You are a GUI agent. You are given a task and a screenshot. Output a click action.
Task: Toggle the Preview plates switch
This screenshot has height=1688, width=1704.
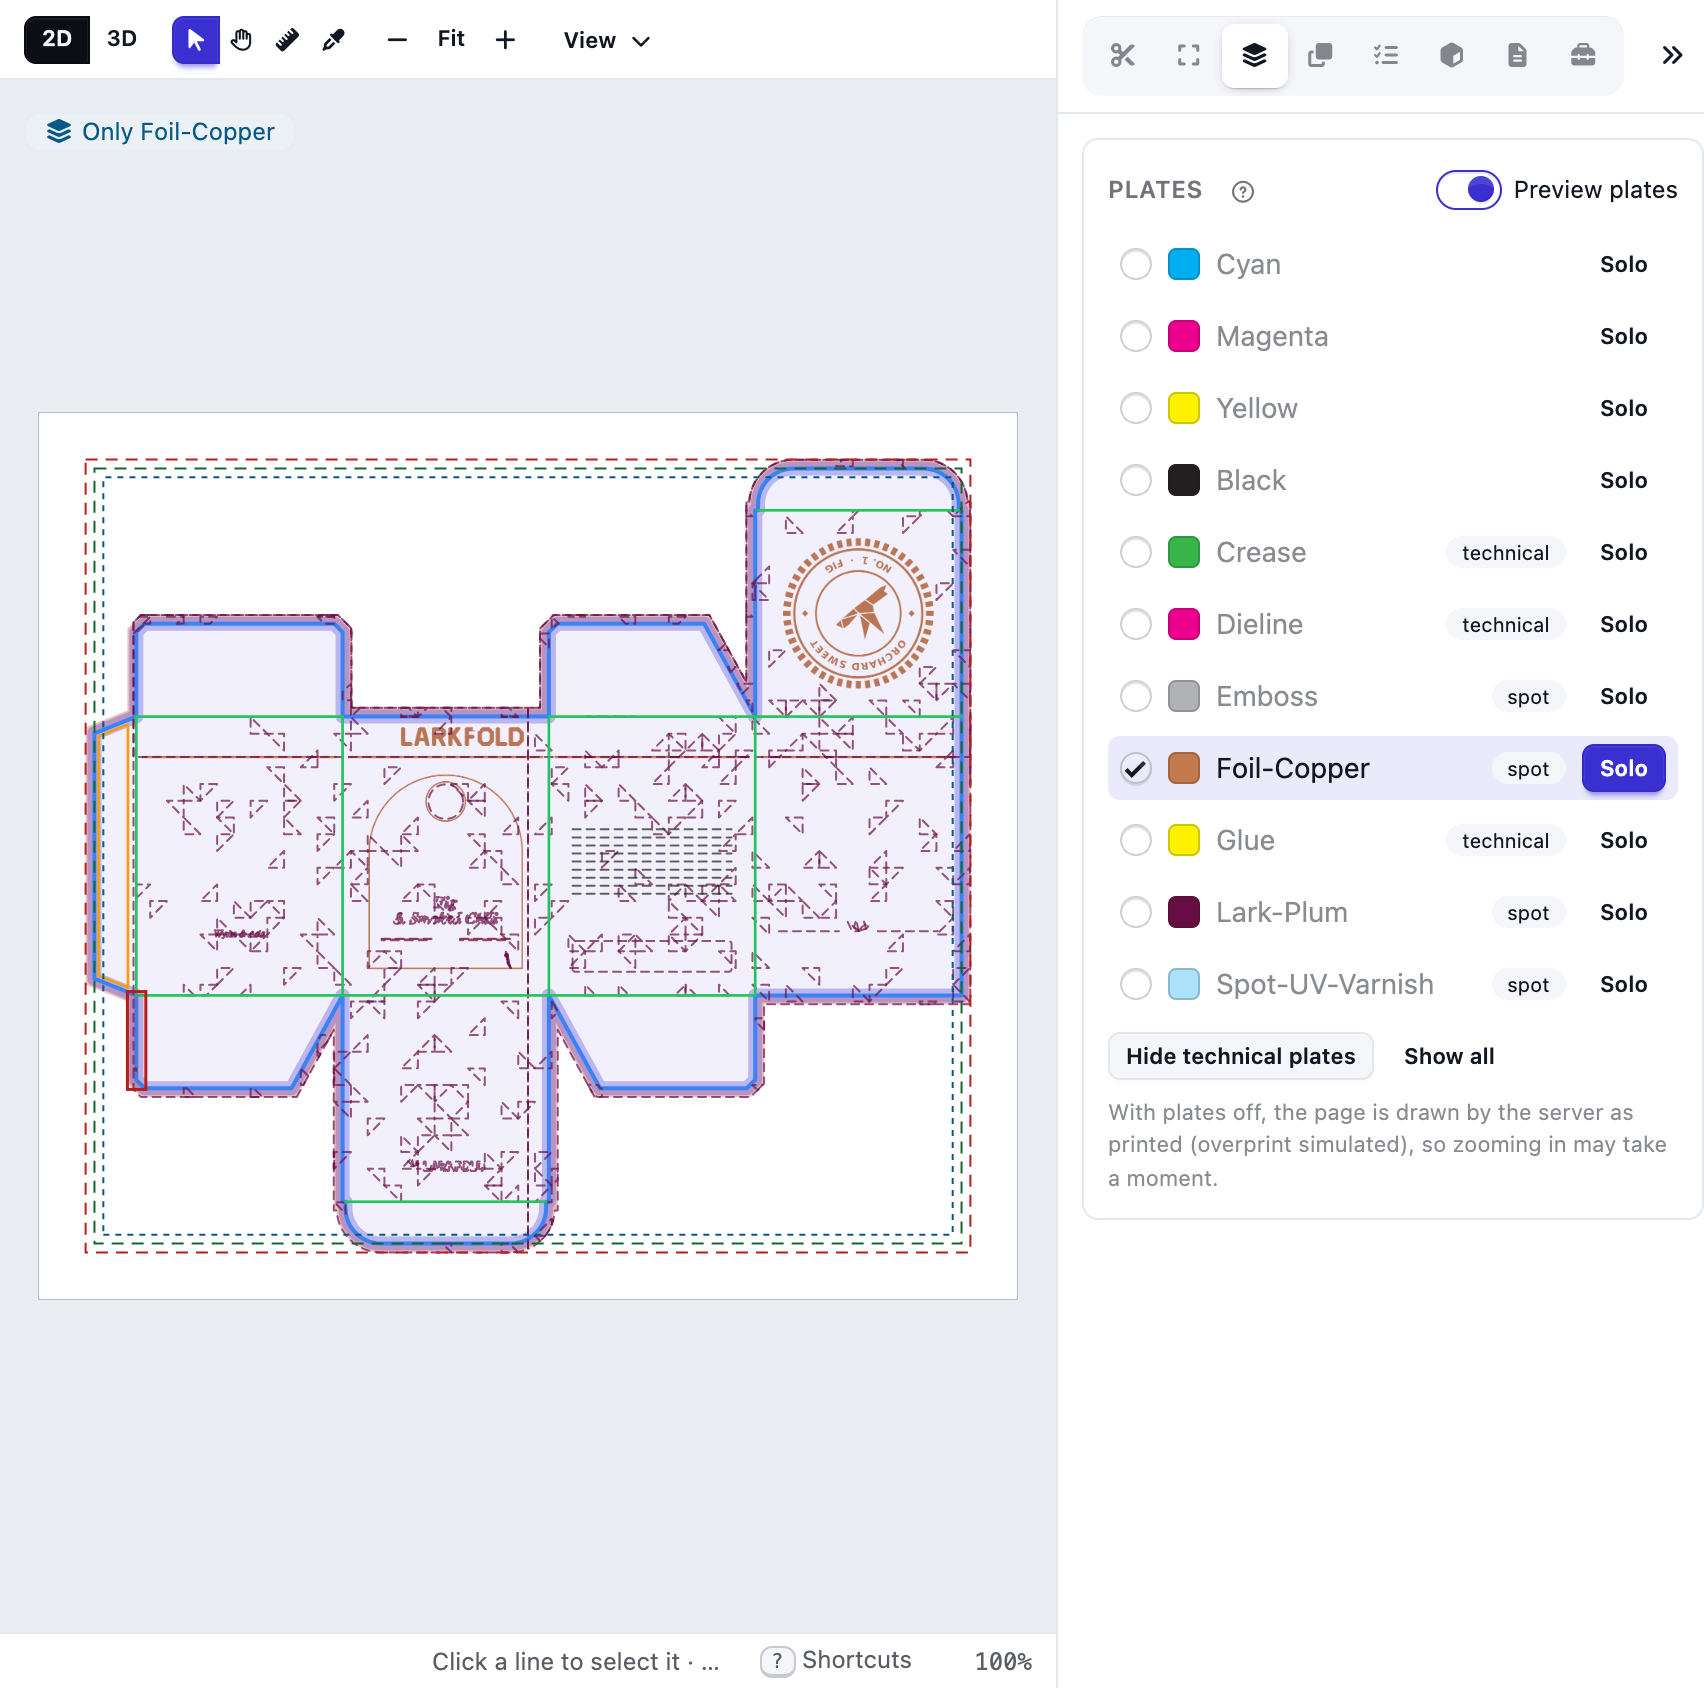point(1468,190)
